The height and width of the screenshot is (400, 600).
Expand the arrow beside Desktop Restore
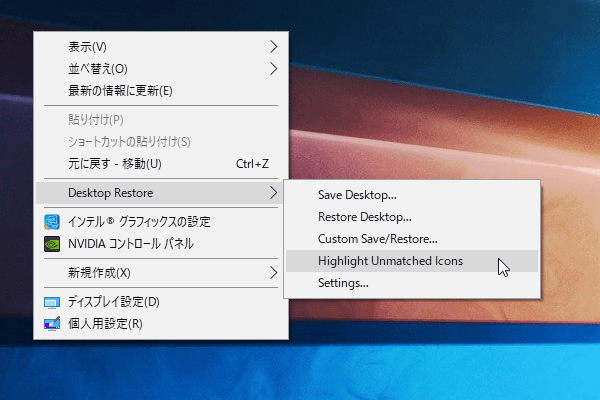click(x=273, y=193)
